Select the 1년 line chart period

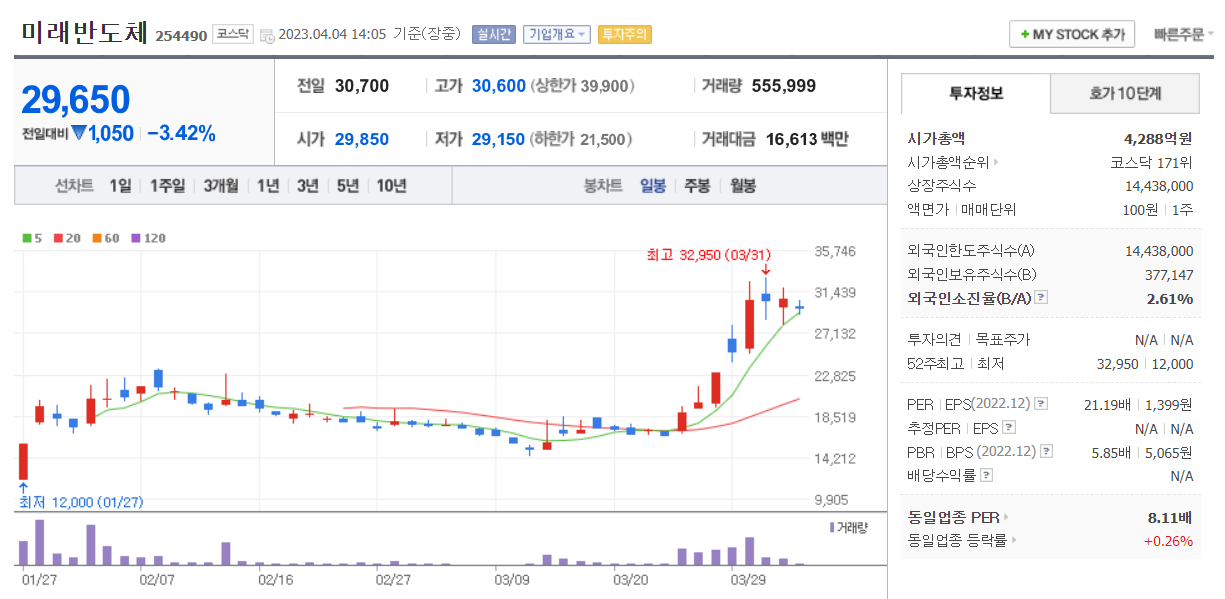pos(267,185)
